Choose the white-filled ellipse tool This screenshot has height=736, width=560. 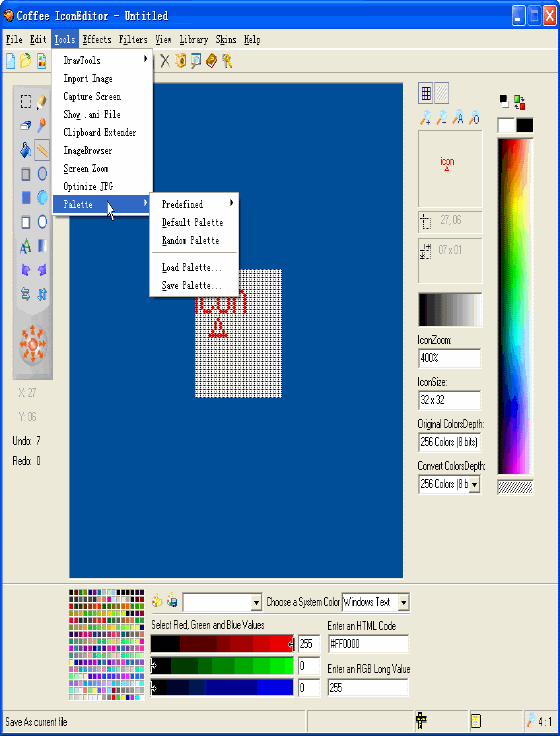pos(42,222)
